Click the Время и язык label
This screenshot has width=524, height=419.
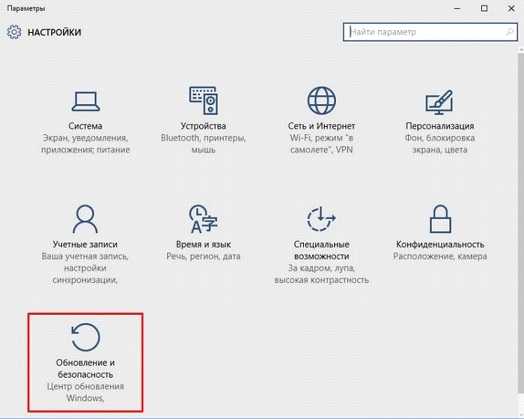[203, 244]
